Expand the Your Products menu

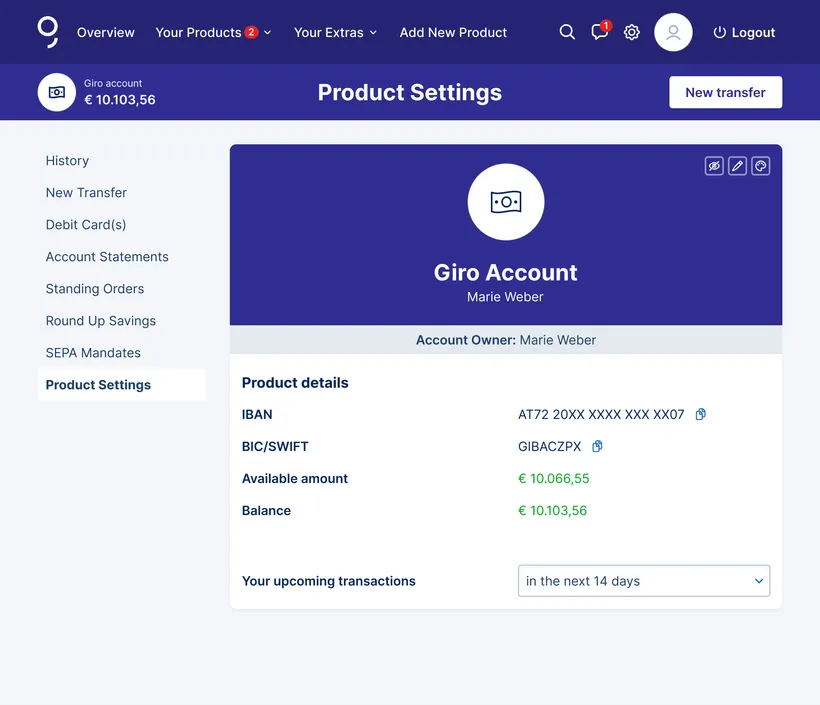(213, 32)
